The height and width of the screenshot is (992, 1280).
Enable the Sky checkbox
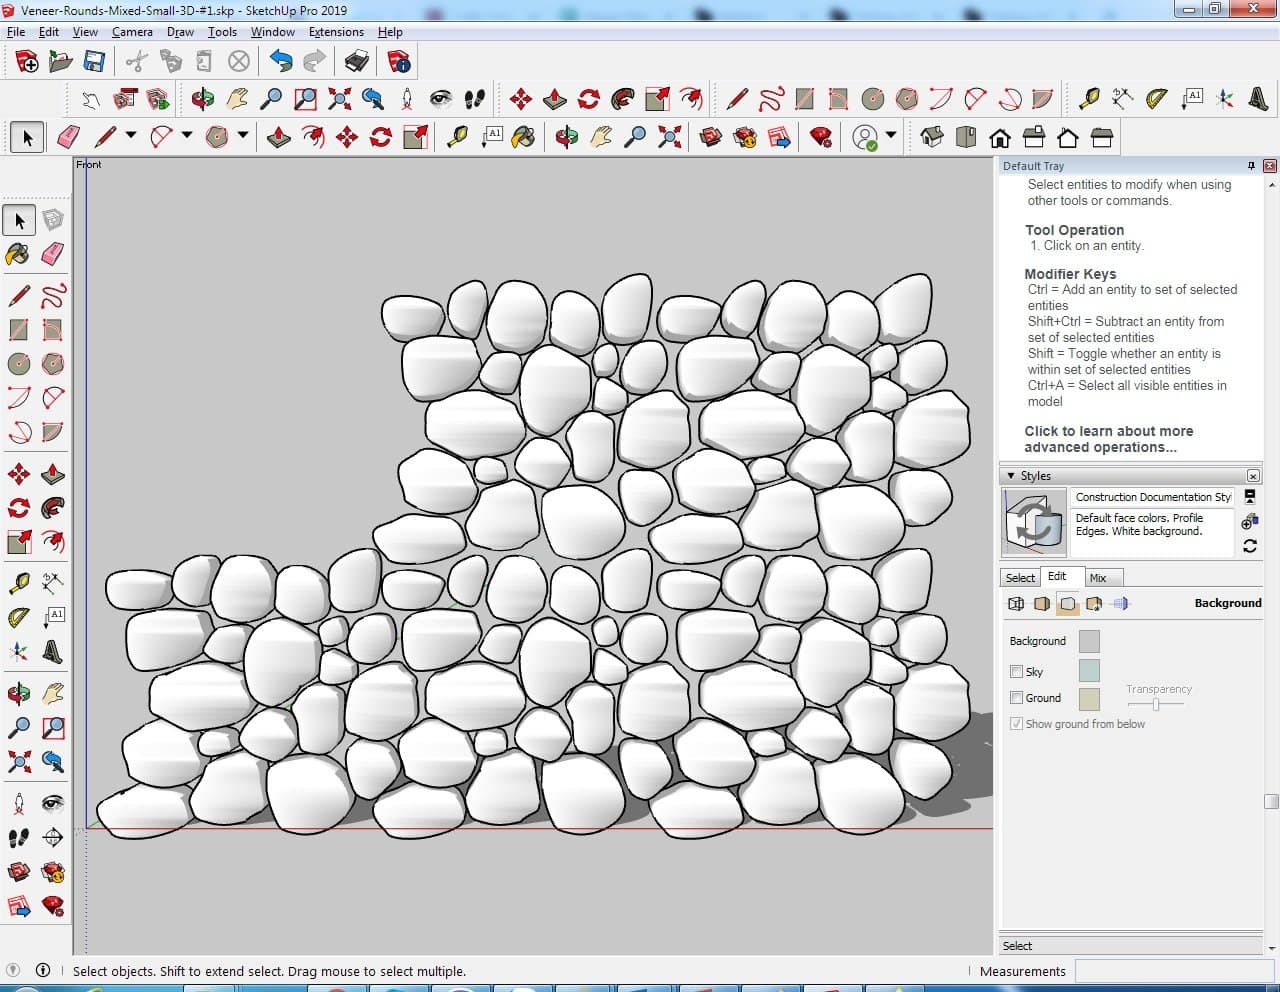click(x=1016, y=672)
